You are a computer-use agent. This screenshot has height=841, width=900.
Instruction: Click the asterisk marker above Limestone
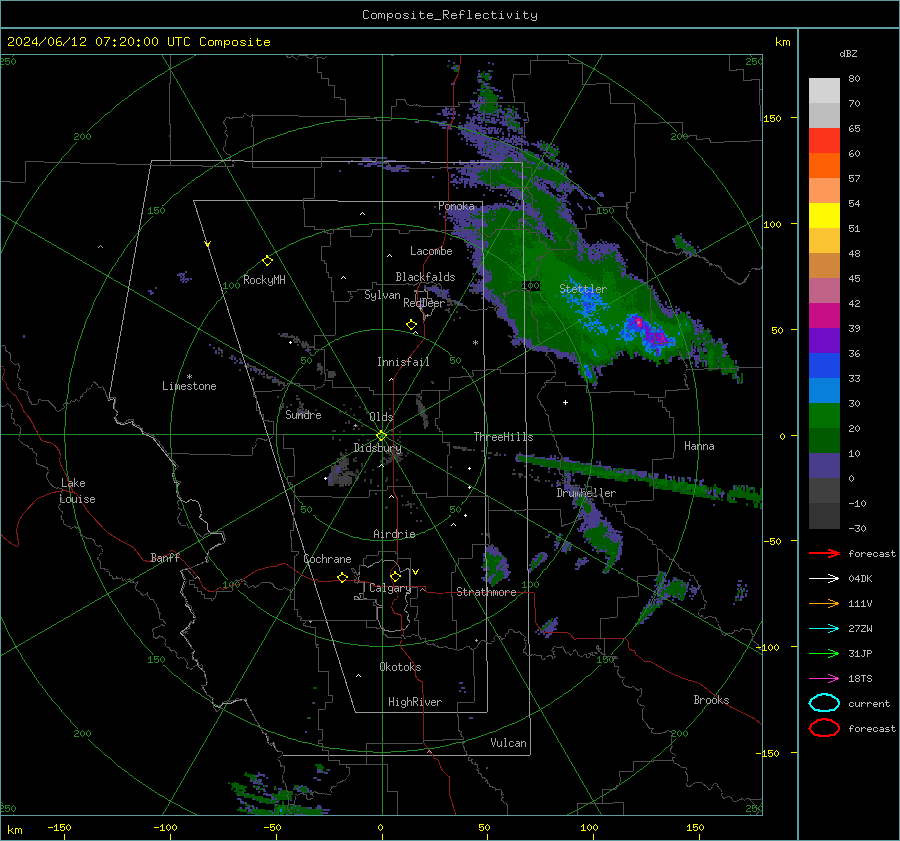(x=189, y=377)
